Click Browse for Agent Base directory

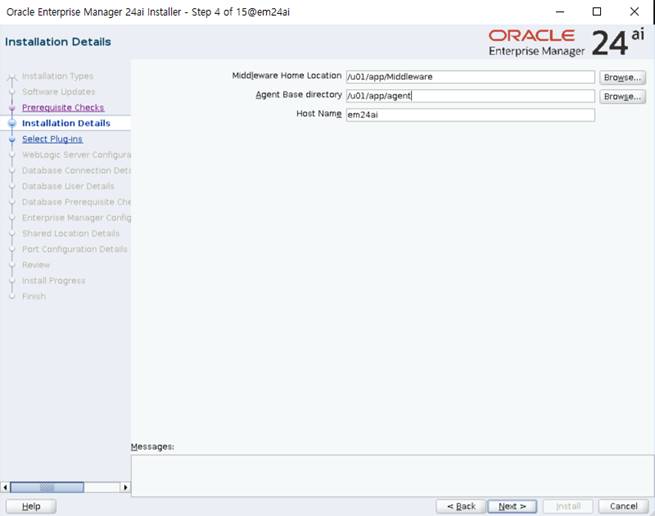pyautogui.click(x=622, y=97)
